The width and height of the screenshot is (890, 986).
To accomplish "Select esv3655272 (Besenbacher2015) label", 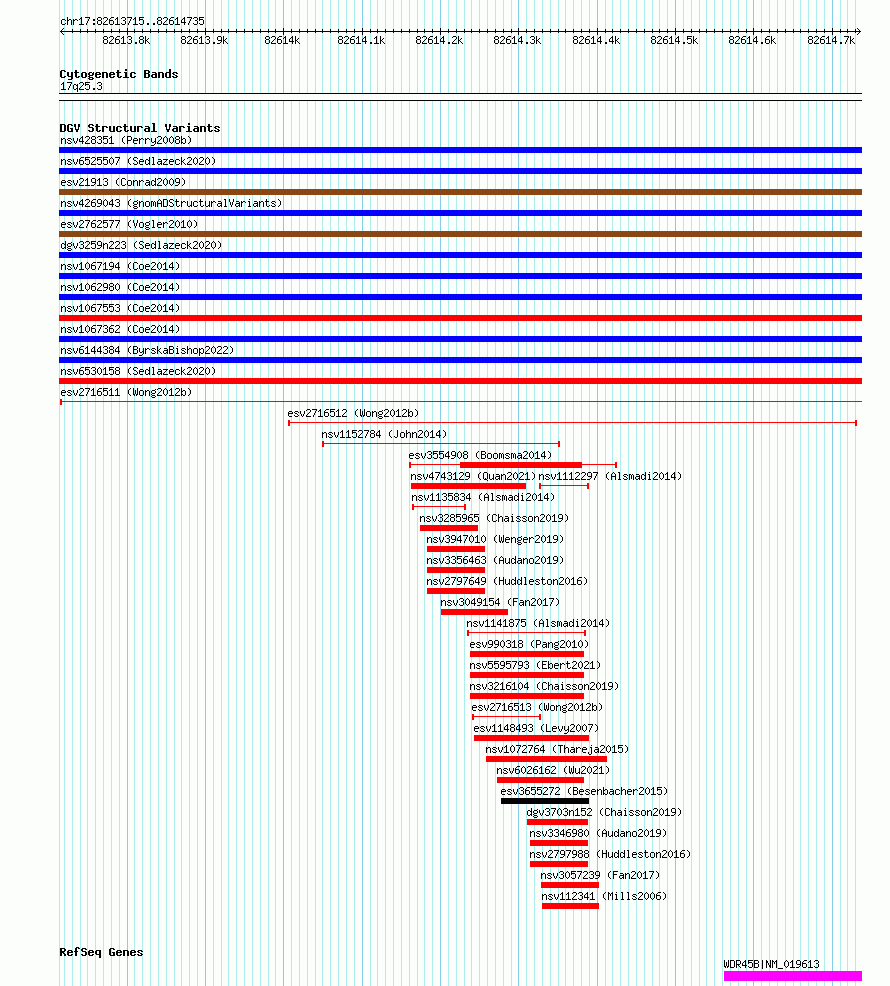I will click(584, 791).
